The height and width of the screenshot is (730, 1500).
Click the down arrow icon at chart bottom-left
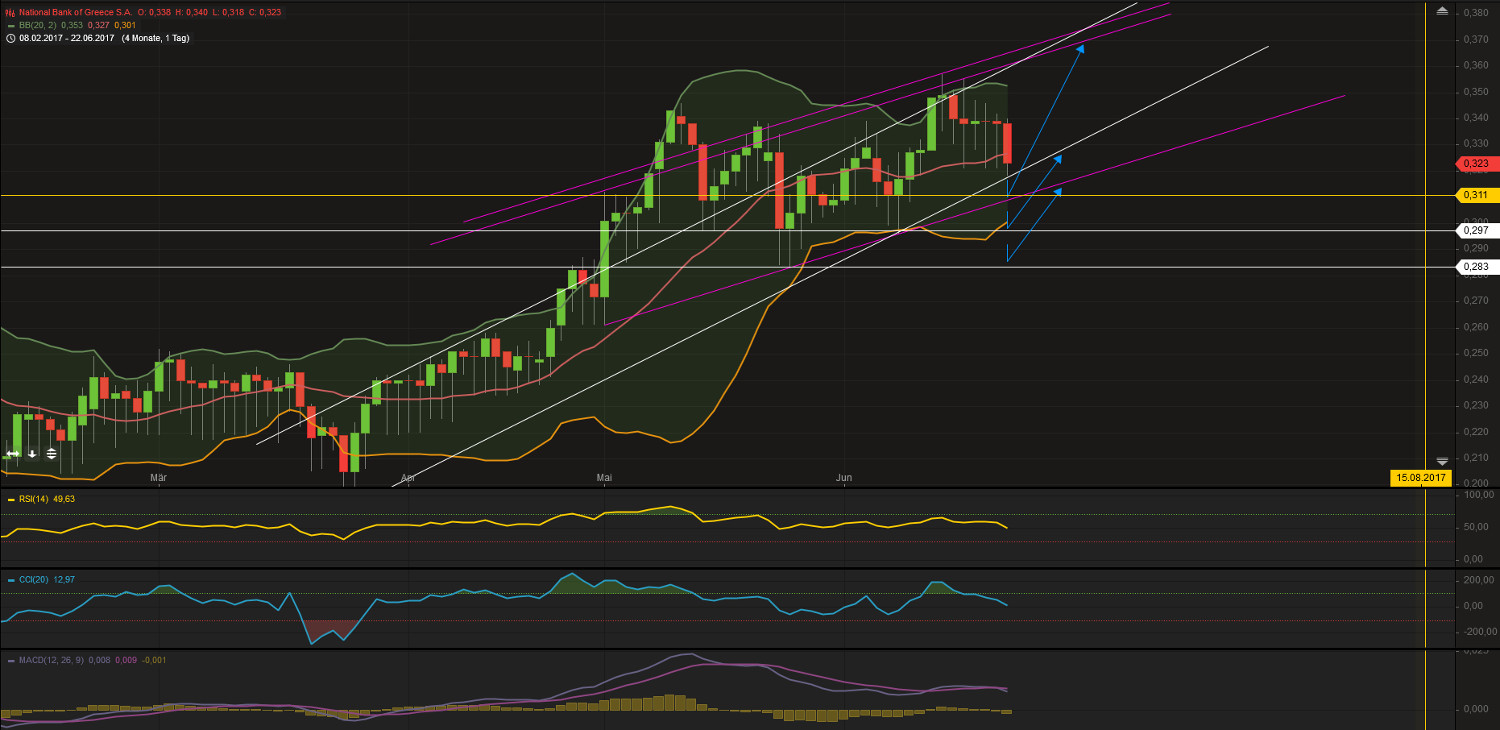coord(32,454)
